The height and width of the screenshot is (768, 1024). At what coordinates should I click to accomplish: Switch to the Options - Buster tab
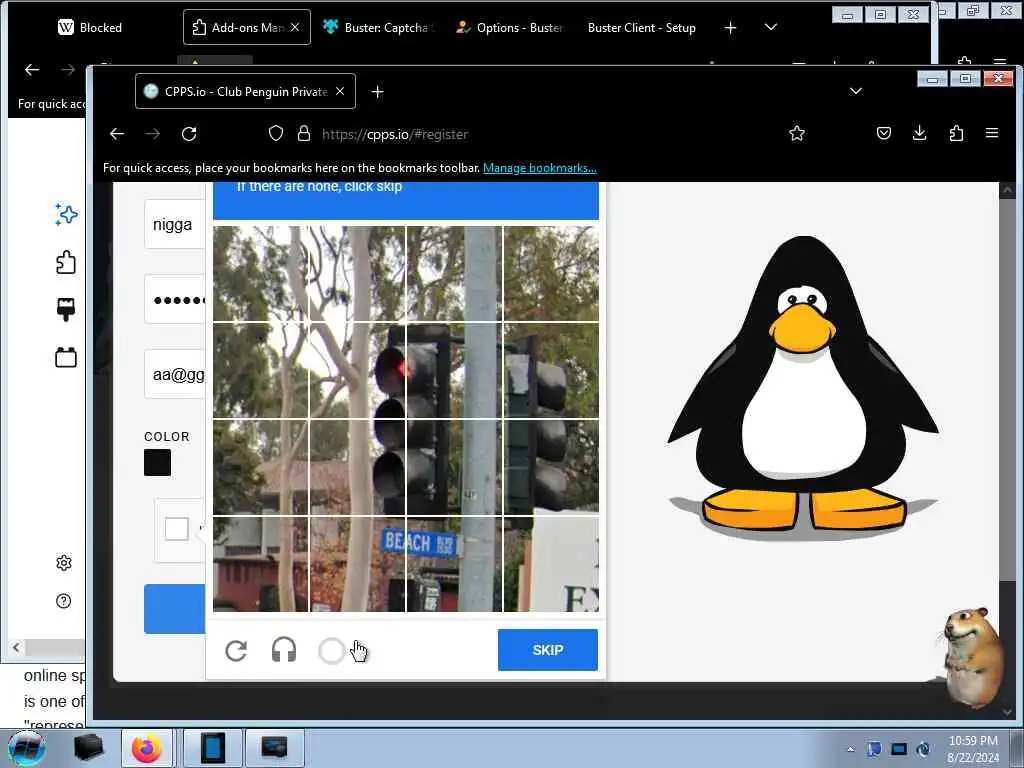[x=511, y=27]
